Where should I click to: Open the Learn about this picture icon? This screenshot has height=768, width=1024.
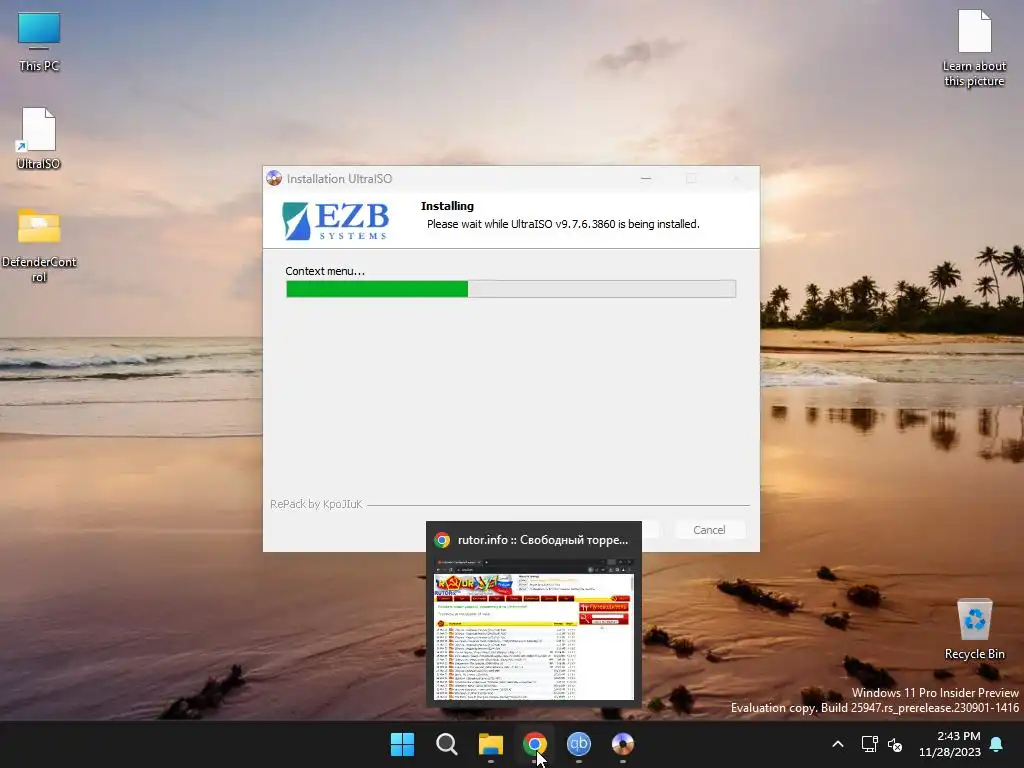[x=974, y=49]
